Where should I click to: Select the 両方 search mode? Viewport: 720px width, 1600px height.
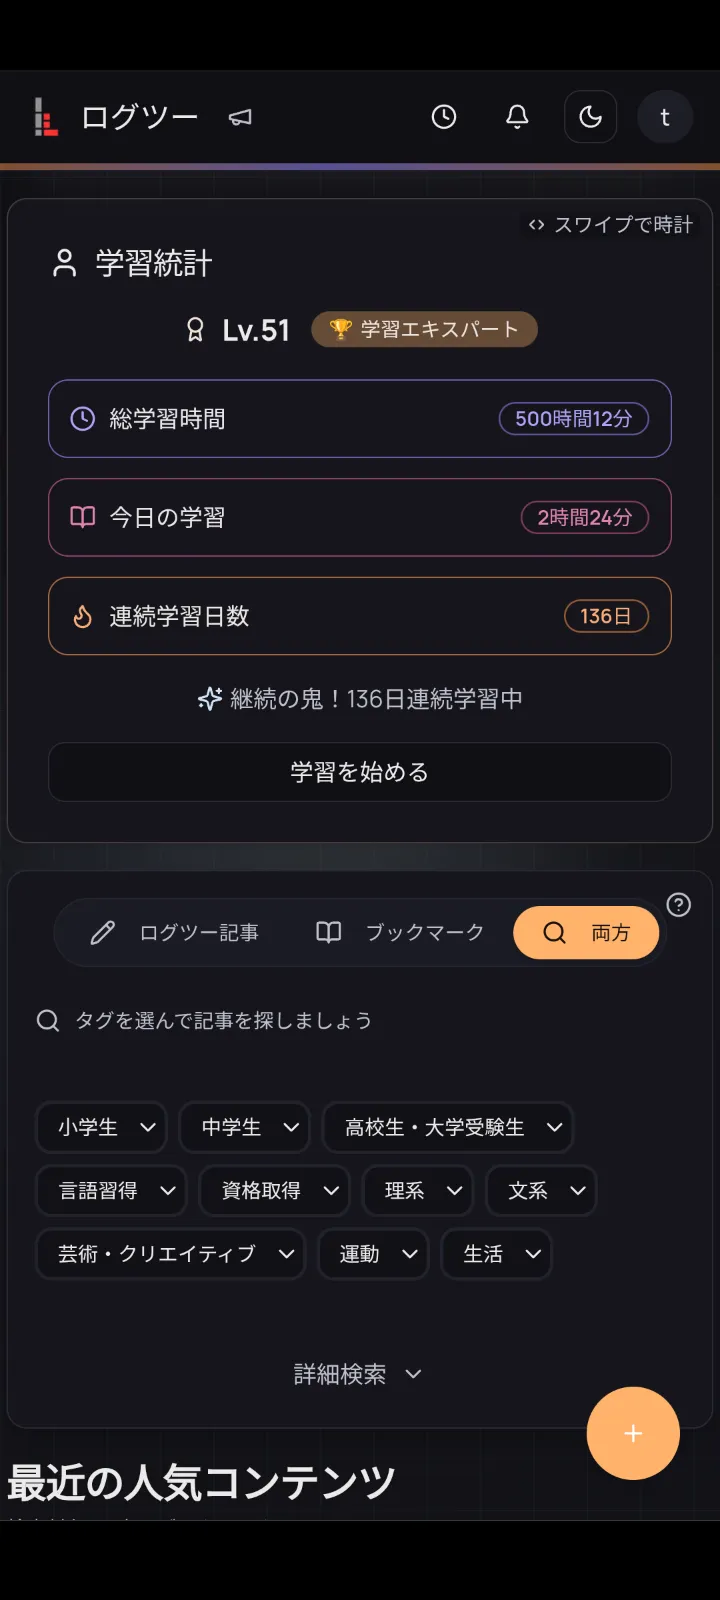coord(586,933)
